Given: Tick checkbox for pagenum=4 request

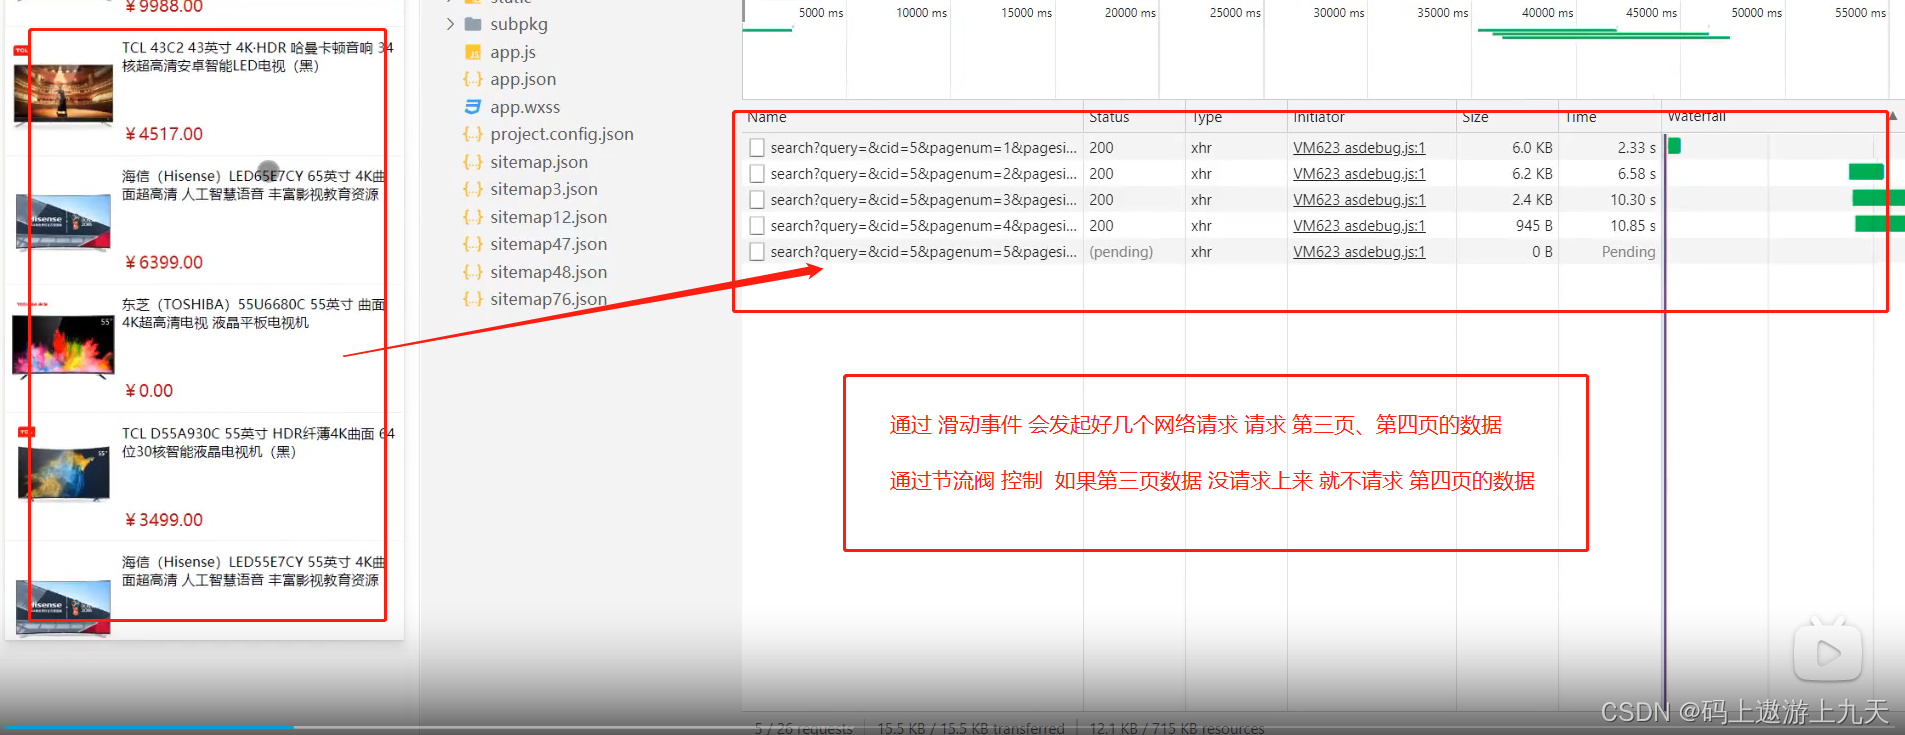Looking at the screenshot, I should (x=757, y=226).
